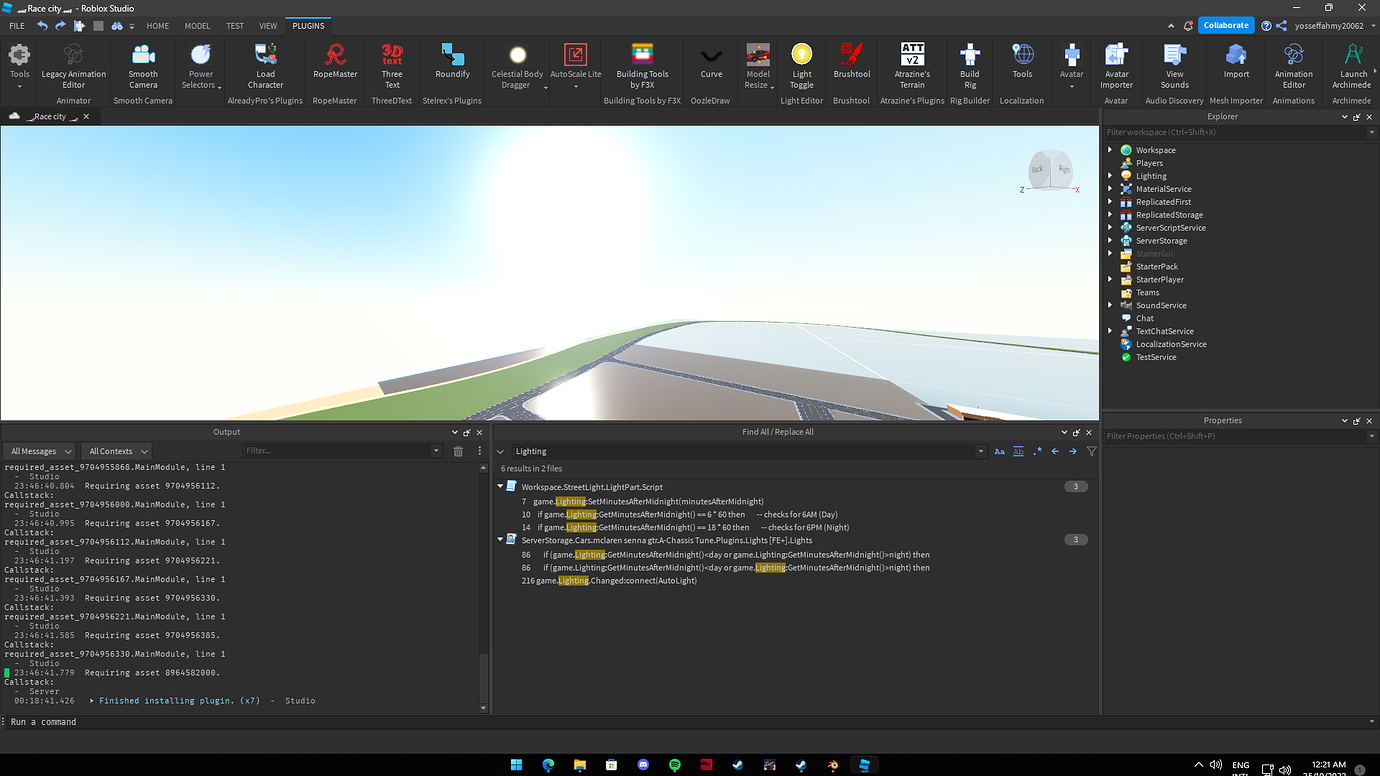Open the All Messages dropdown in Output
1380x776 pixels.
[x=38, y=451]
